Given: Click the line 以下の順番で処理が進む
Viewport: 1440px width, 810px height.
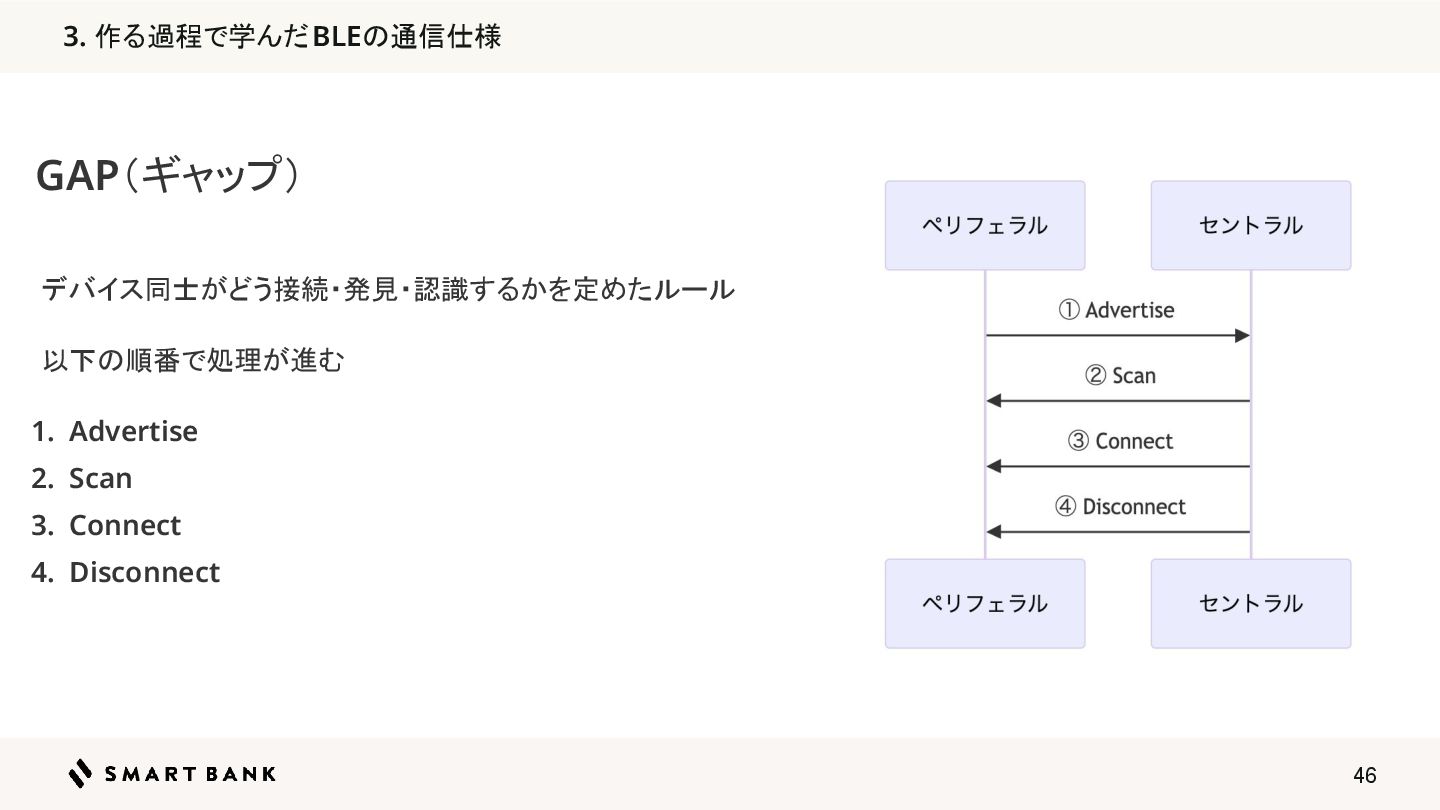Looking at the screenshot, I should click(x=193, y=360).
